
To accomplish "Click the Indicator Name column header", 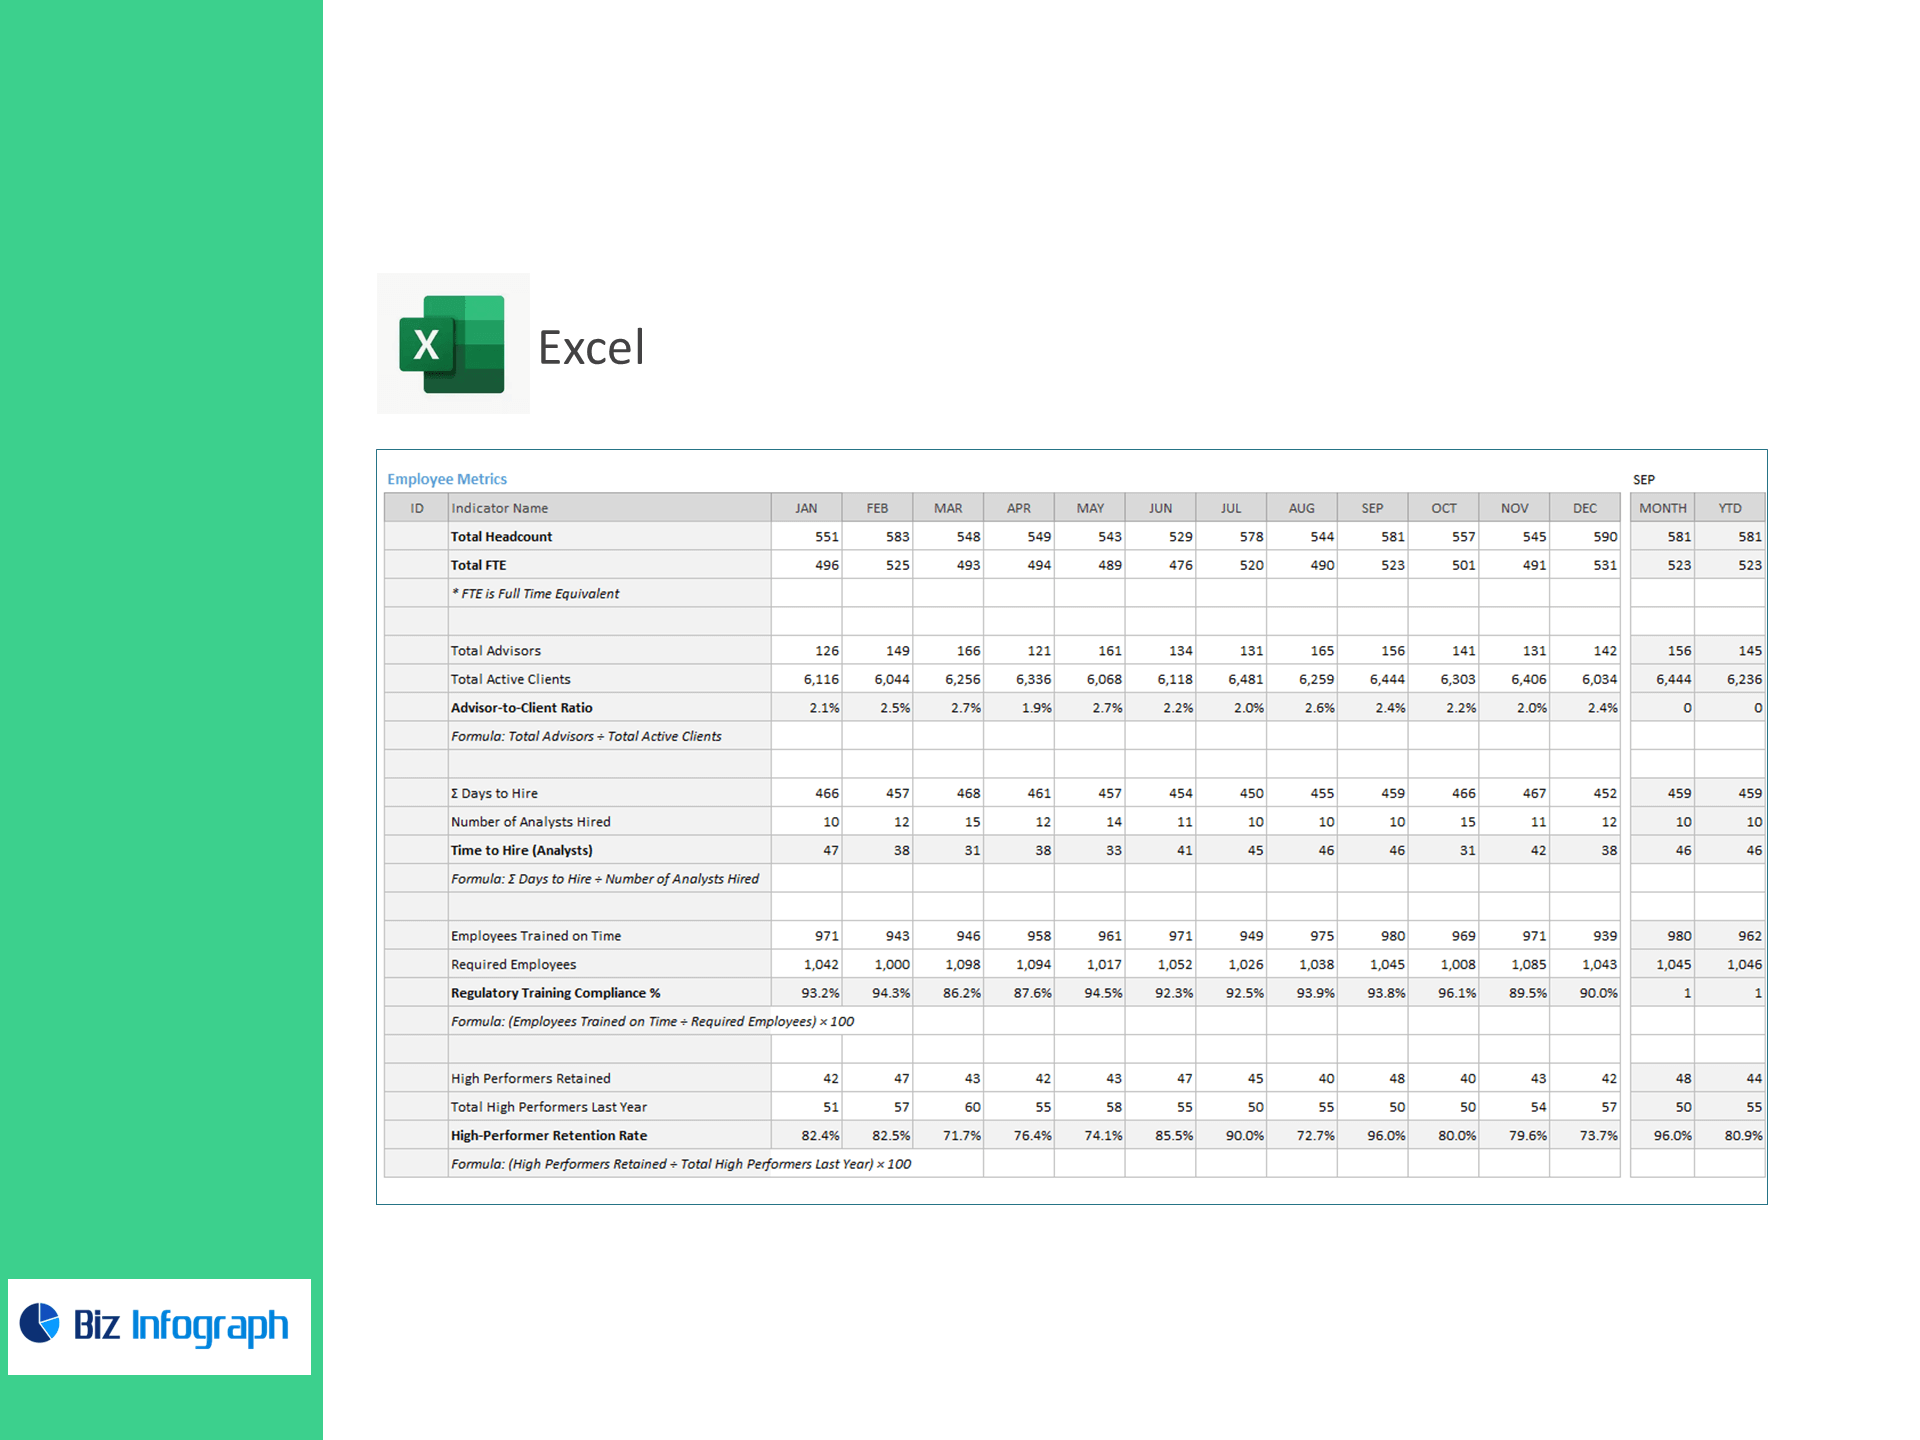I will (499, 508).
